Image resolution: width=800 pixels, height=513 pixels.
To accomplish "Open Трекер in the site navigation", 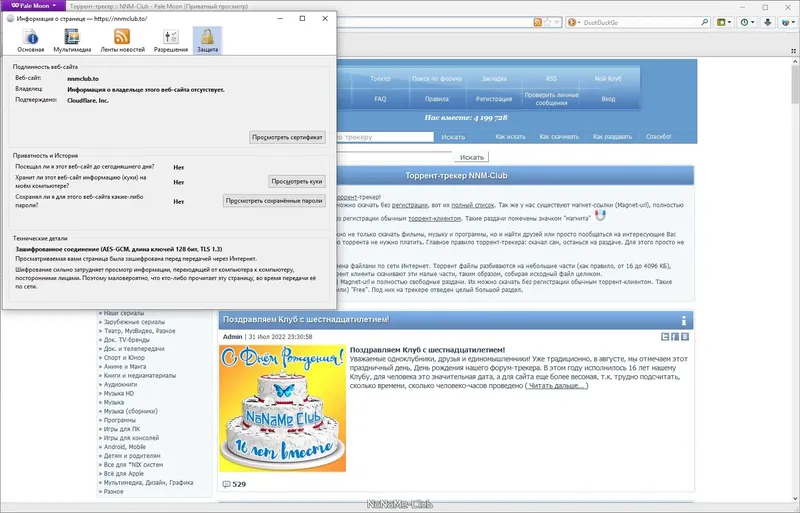I will click(380, 79).
